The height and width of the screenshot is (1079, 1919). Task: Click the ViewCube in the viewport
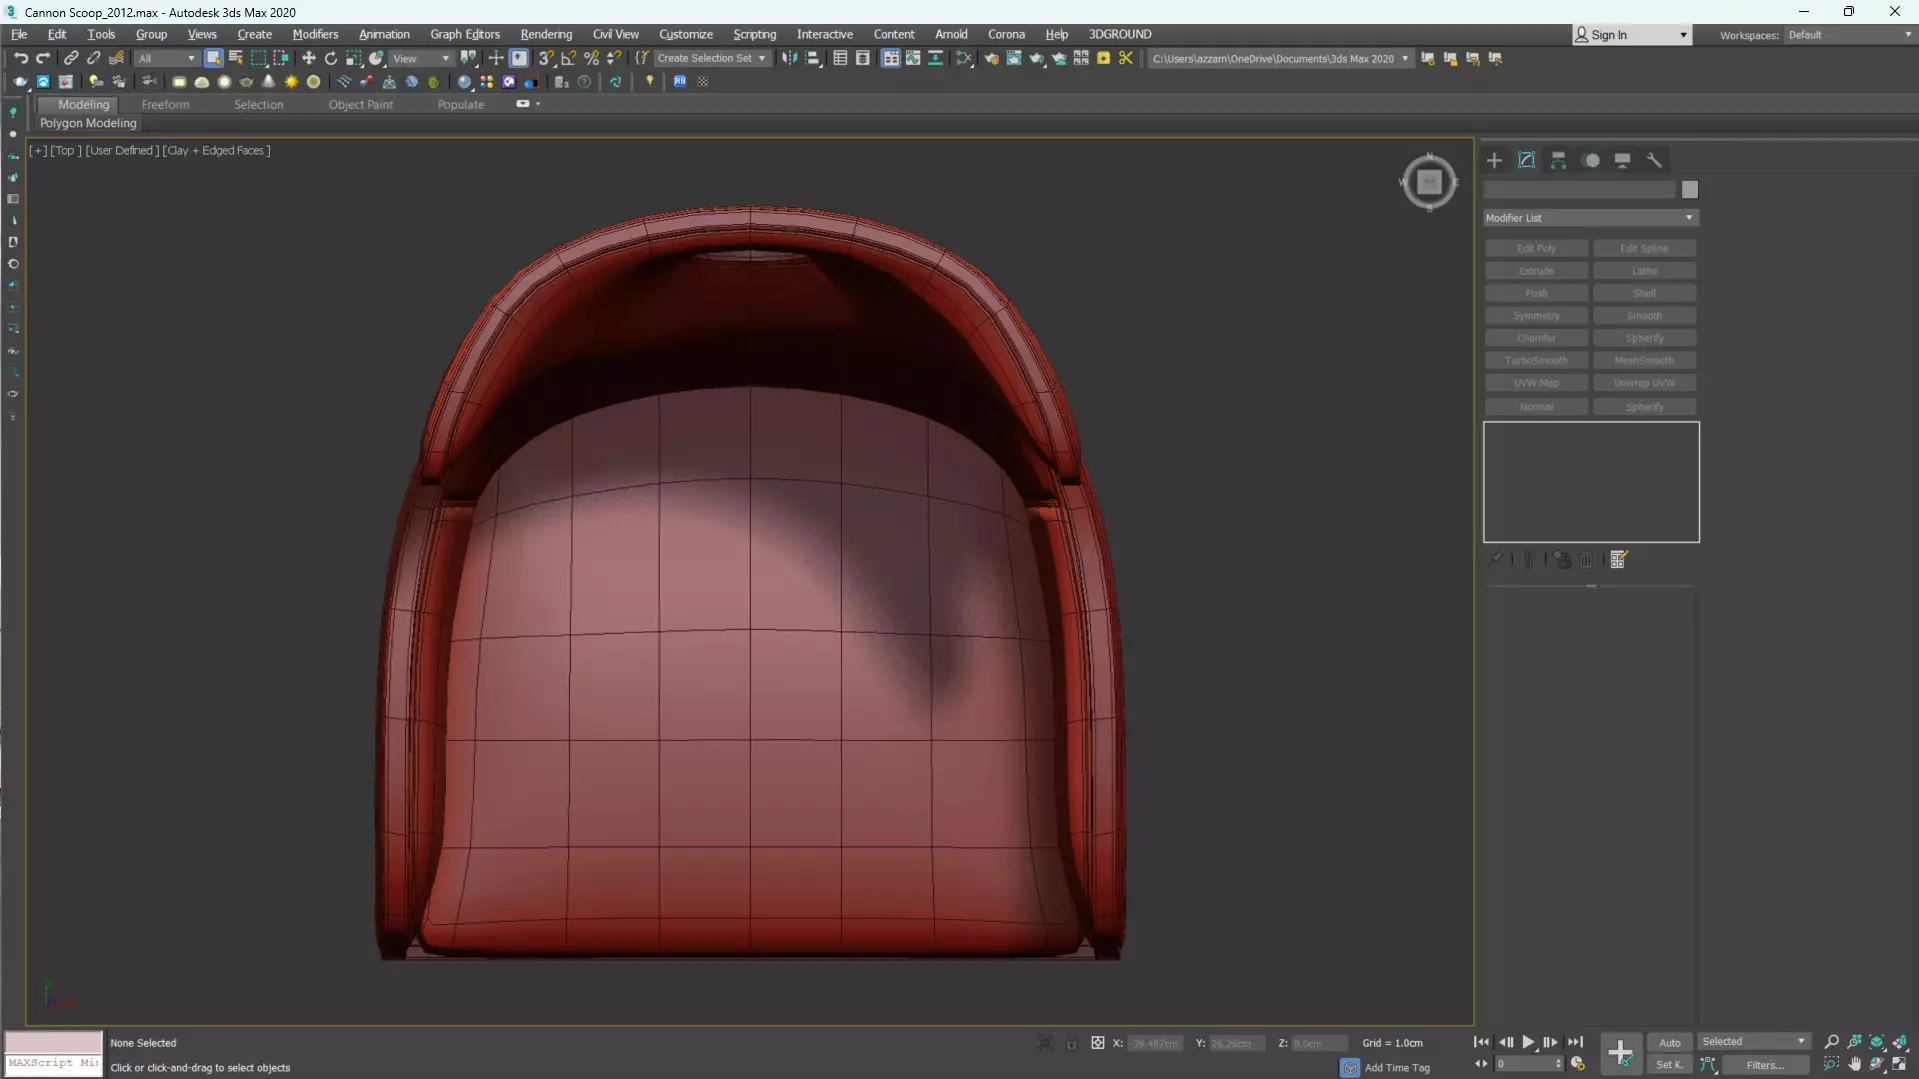tap(1428, 182)
